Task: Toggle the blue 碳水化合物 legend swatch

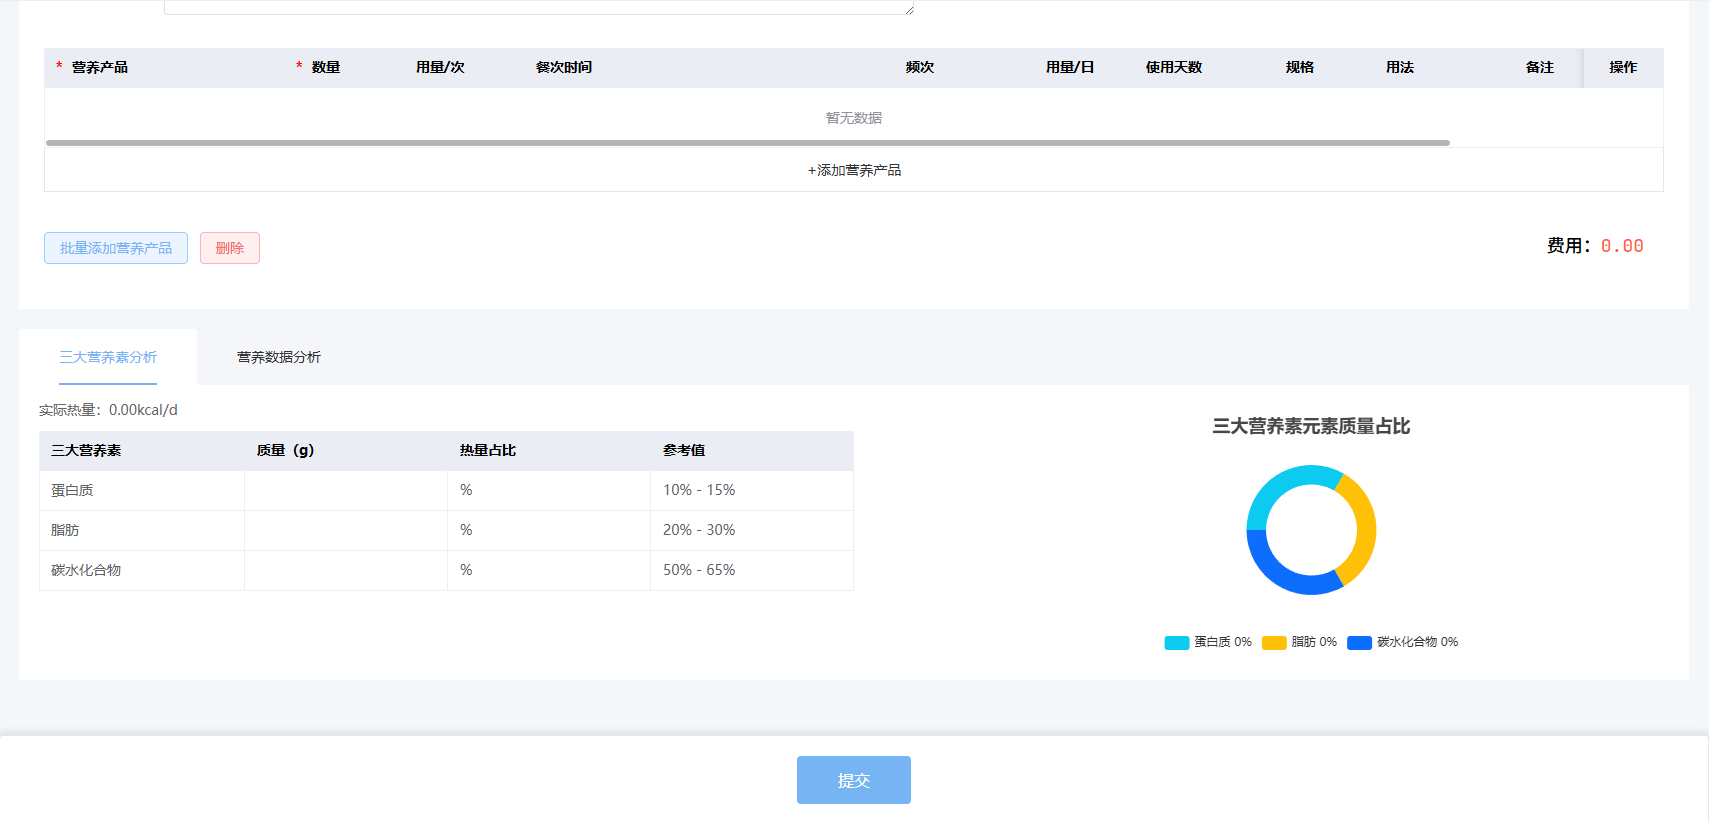Action: tap(1359, 642)
